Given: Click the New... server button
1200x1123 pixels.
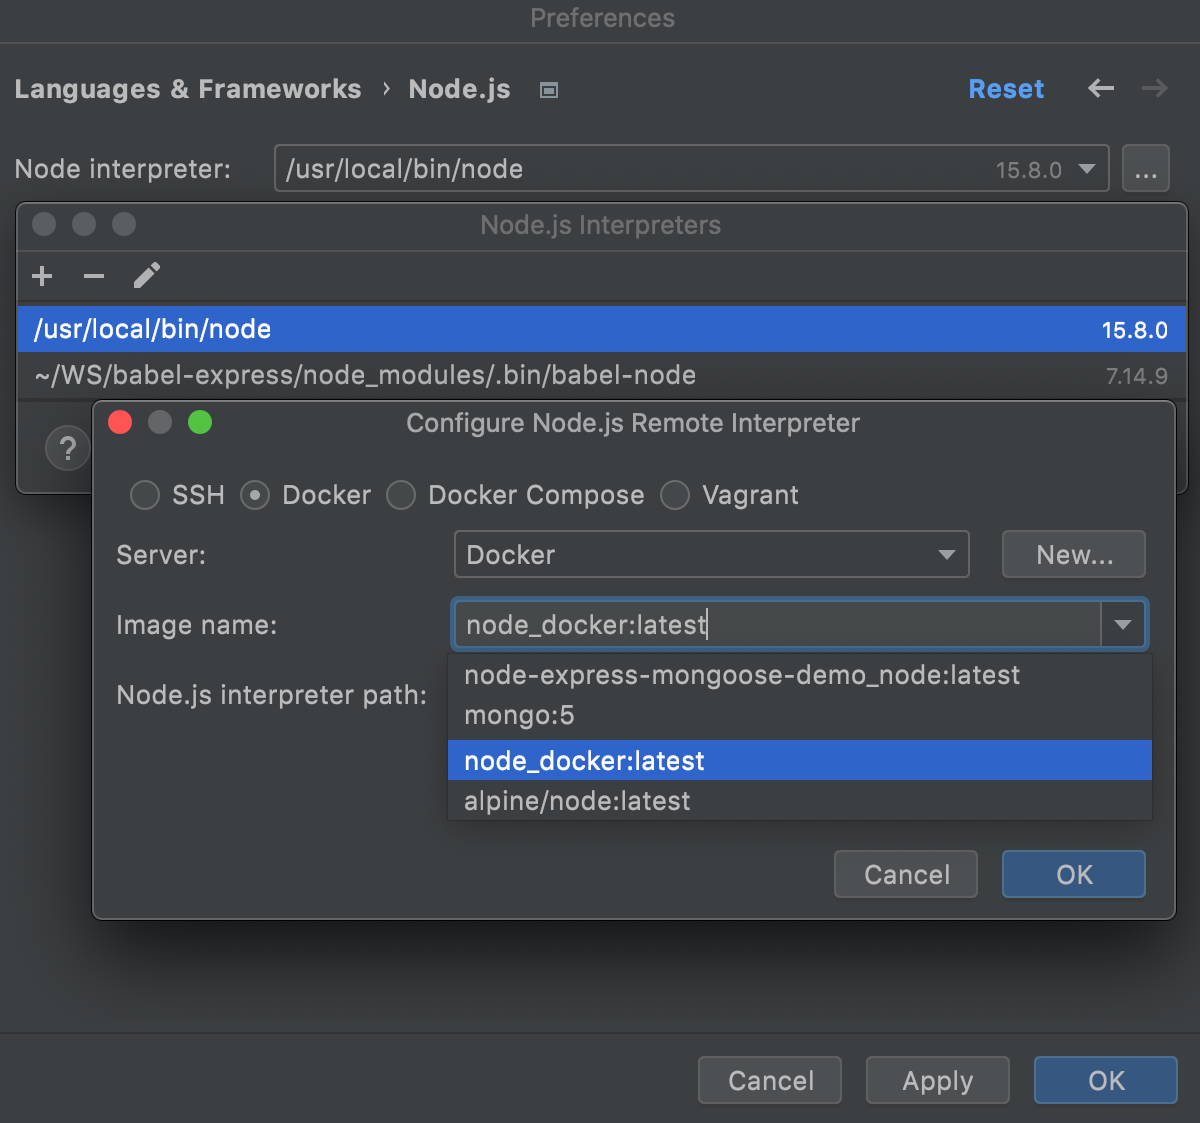Looking at the screenshot, I should [x=1073, y=555].
